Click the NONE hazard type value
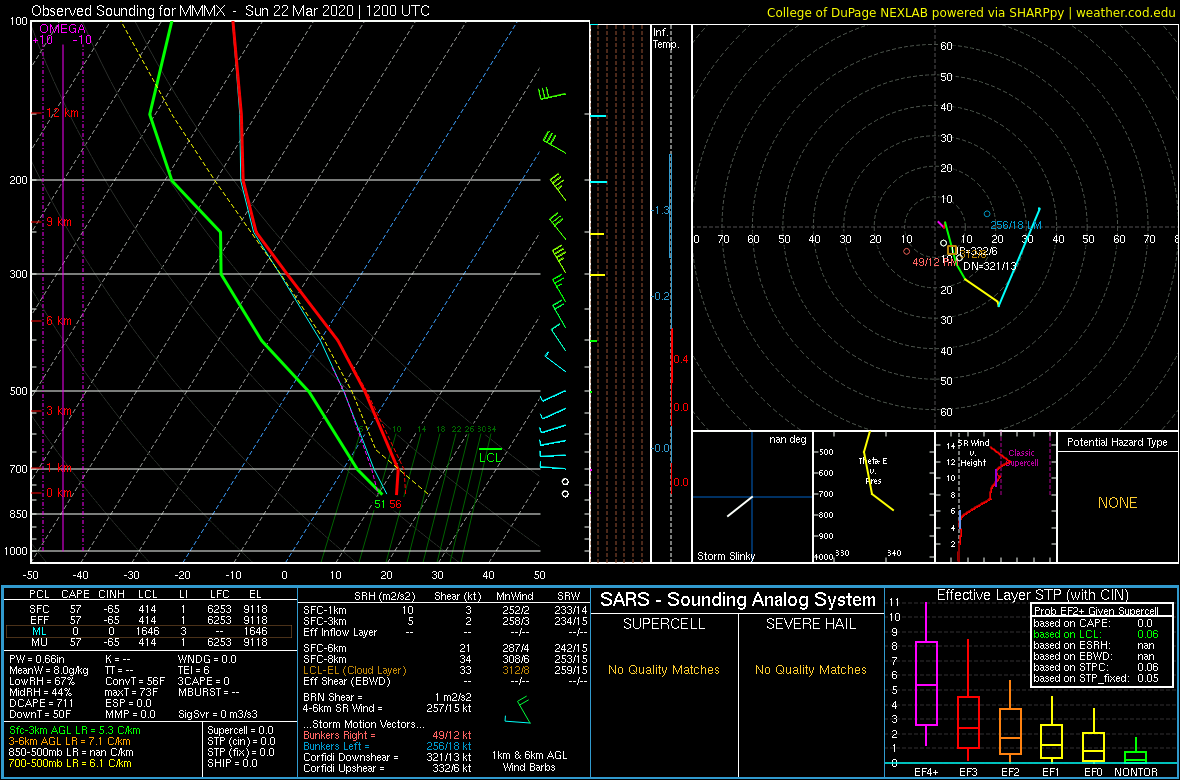1180x780 pixels. [x=1117, y=503]
